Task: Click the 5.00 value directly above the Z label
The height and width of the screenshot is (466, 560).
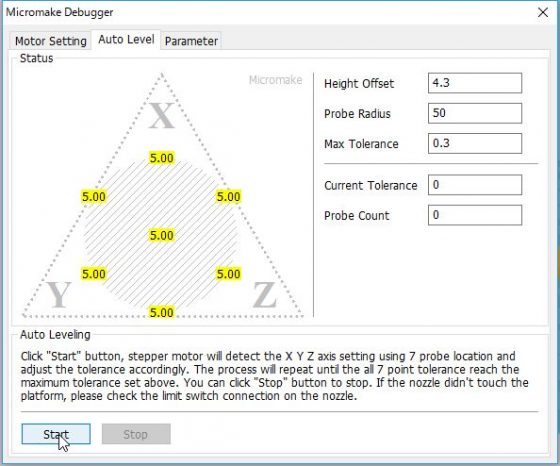Action: (x=229, y=274)
